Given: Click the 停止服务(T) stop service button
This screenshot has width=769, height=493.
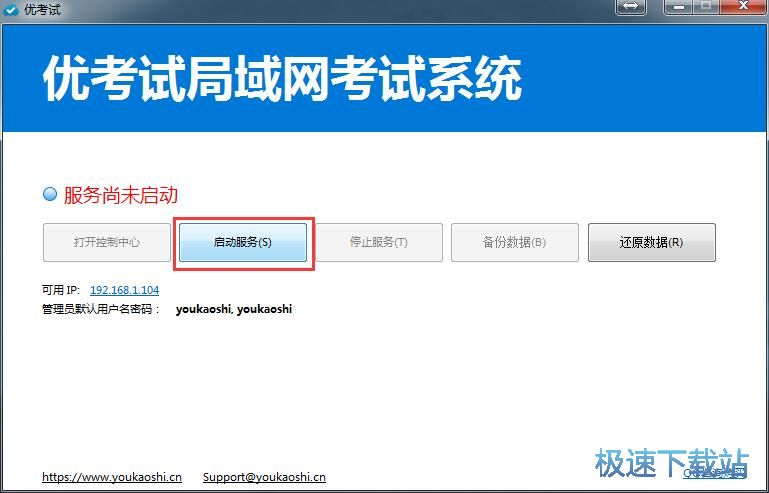Looking at the screenshot, I should point(379,242).
